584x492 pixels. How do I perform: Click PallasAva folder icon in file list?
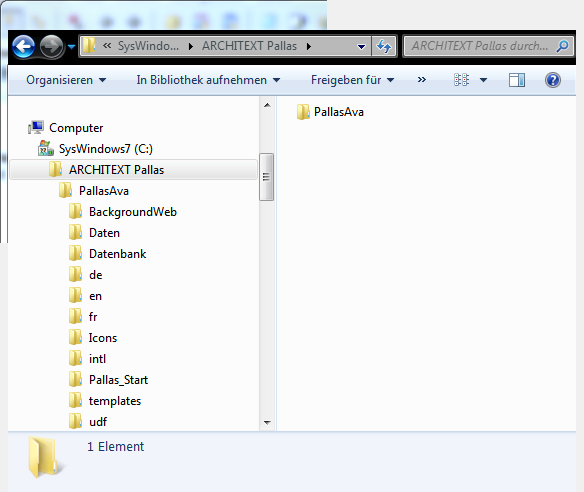303,112
